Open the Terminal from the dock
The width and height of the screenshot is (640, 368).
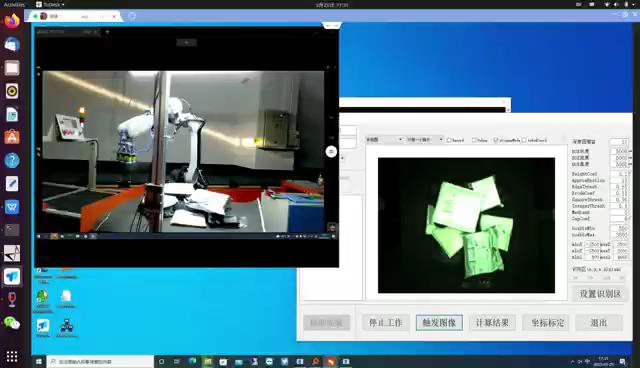[12, 230]
